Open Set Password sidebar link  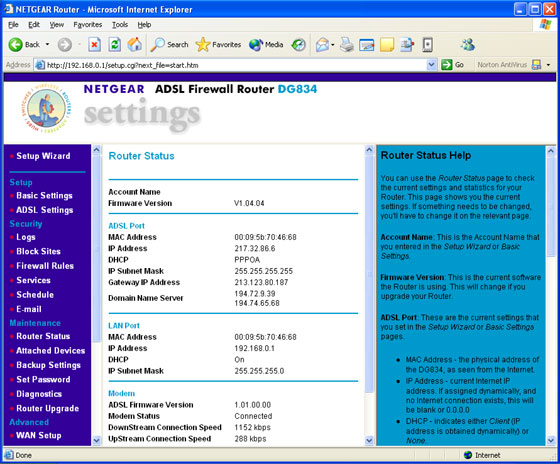pos(43,379)
